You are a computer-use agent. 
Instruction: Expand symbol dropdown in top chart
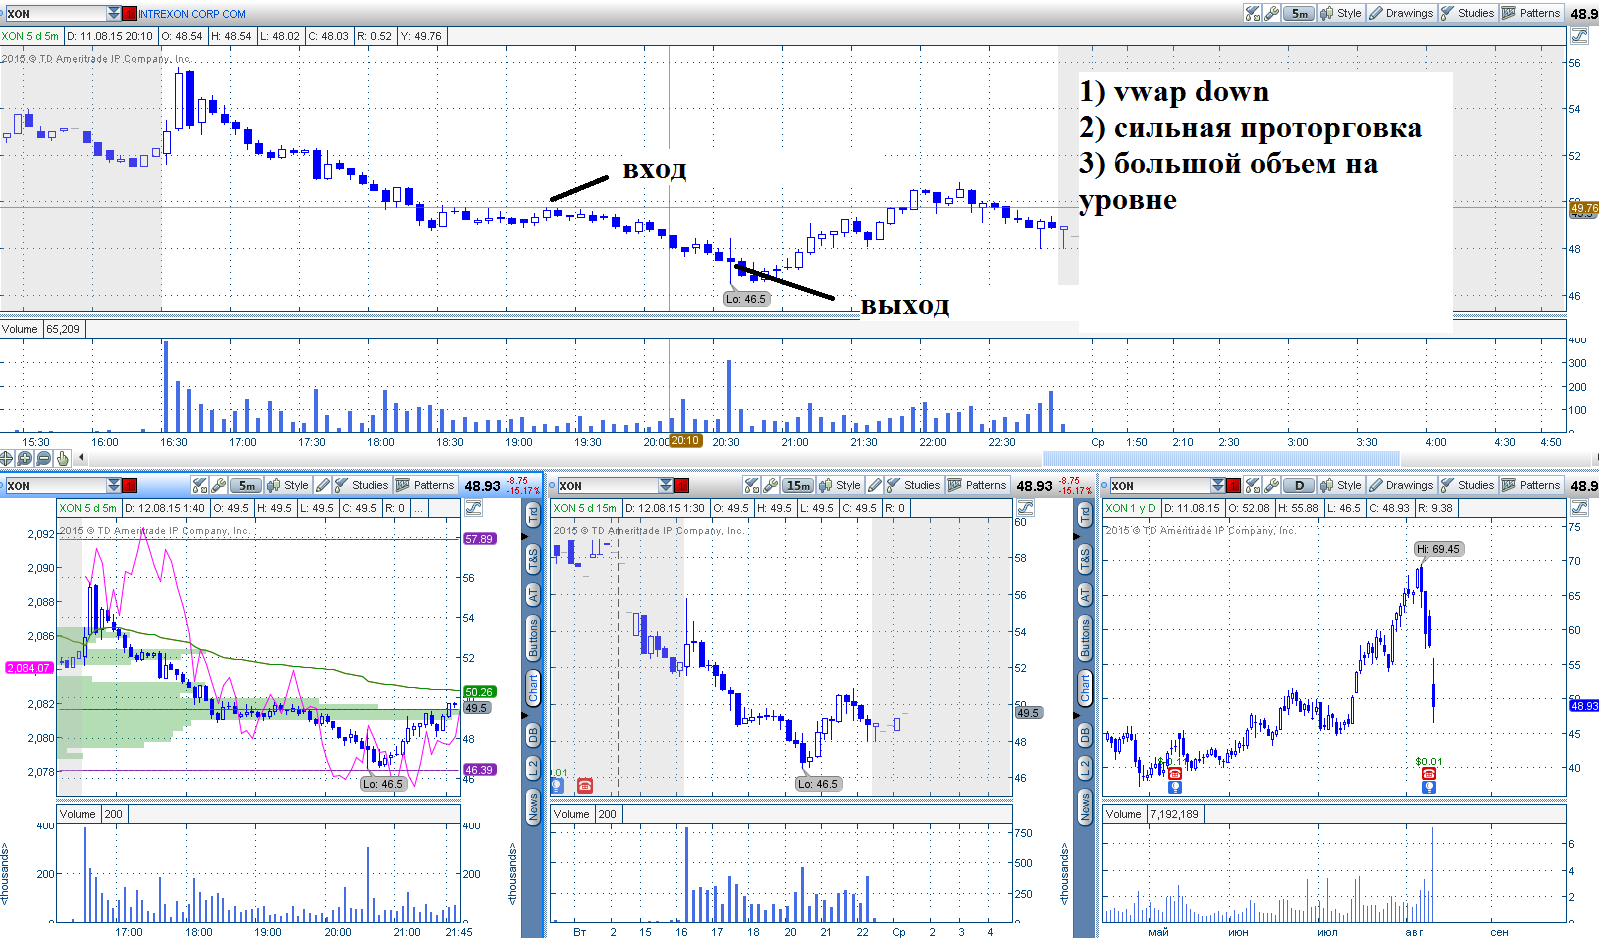(x=113, y=13)
